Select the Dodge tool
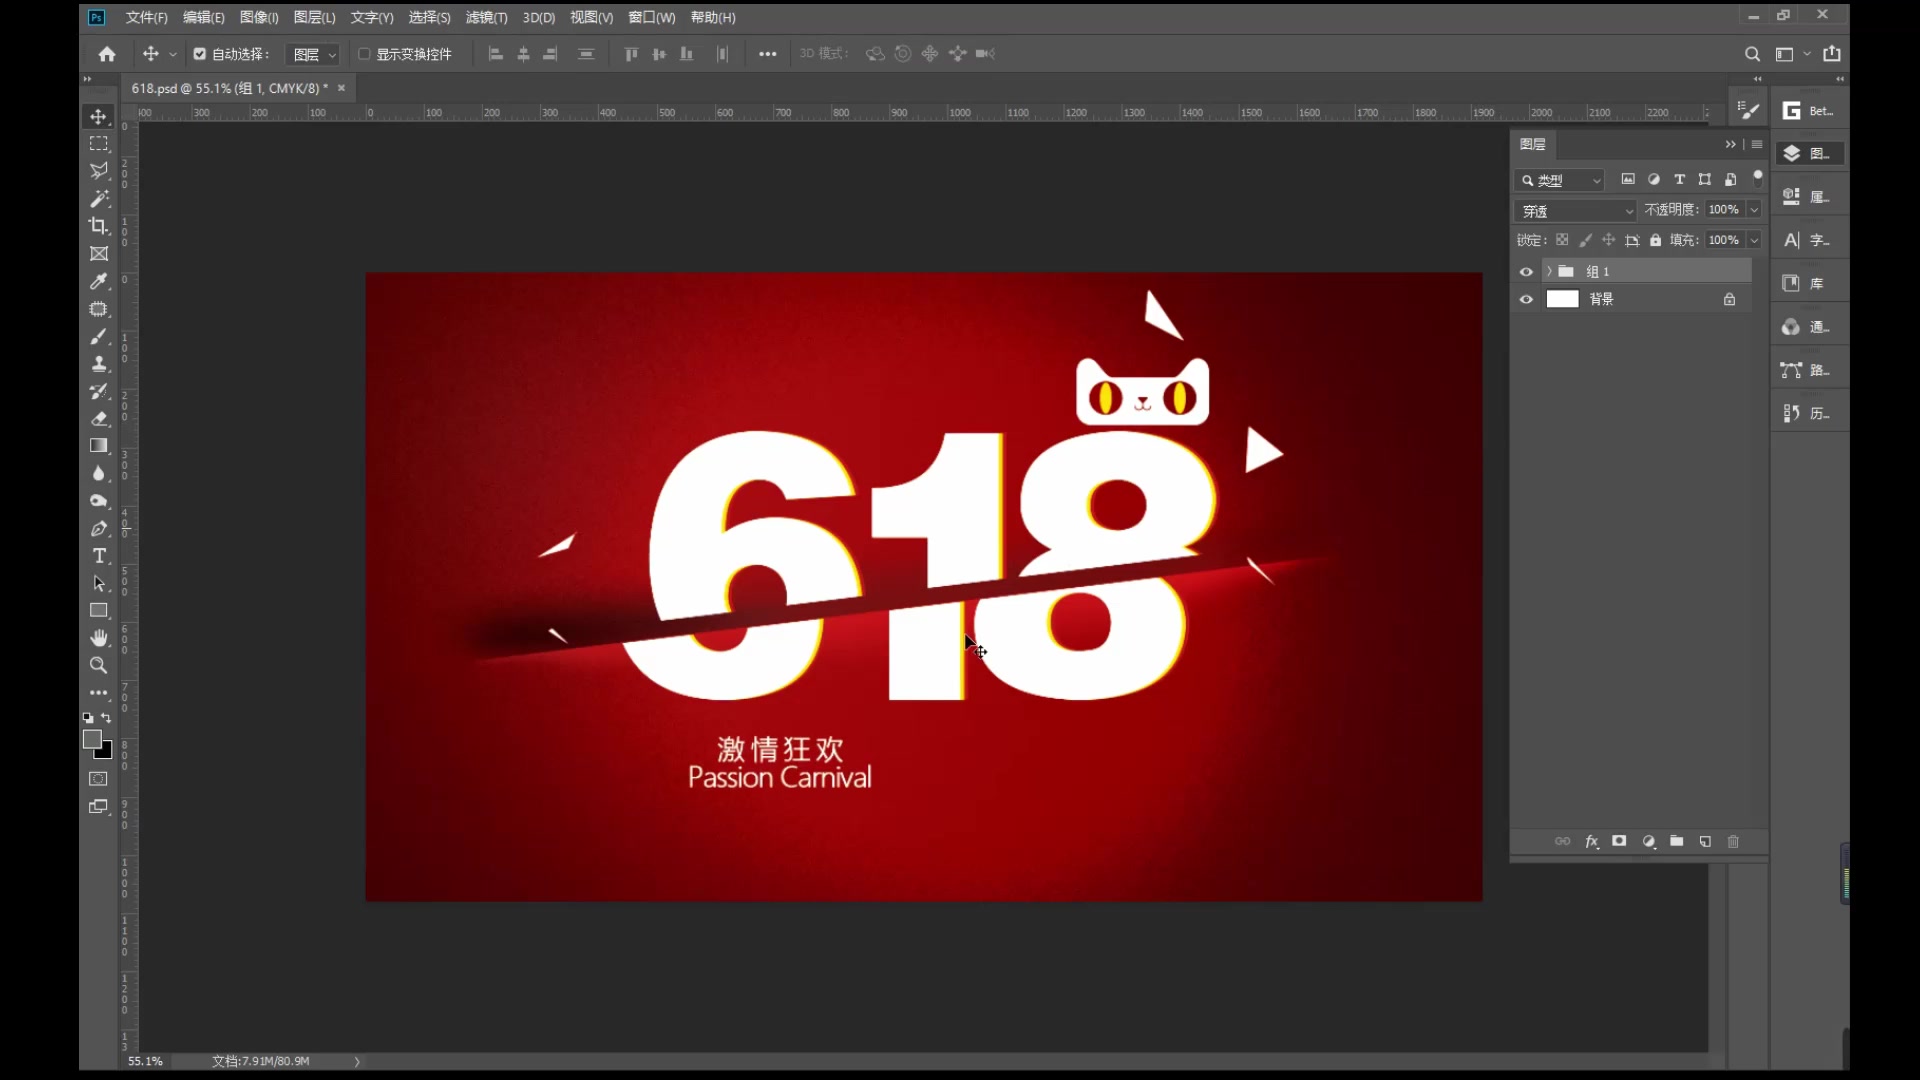This screenshot has height=1080, width=1920. [x=98, y=501]
